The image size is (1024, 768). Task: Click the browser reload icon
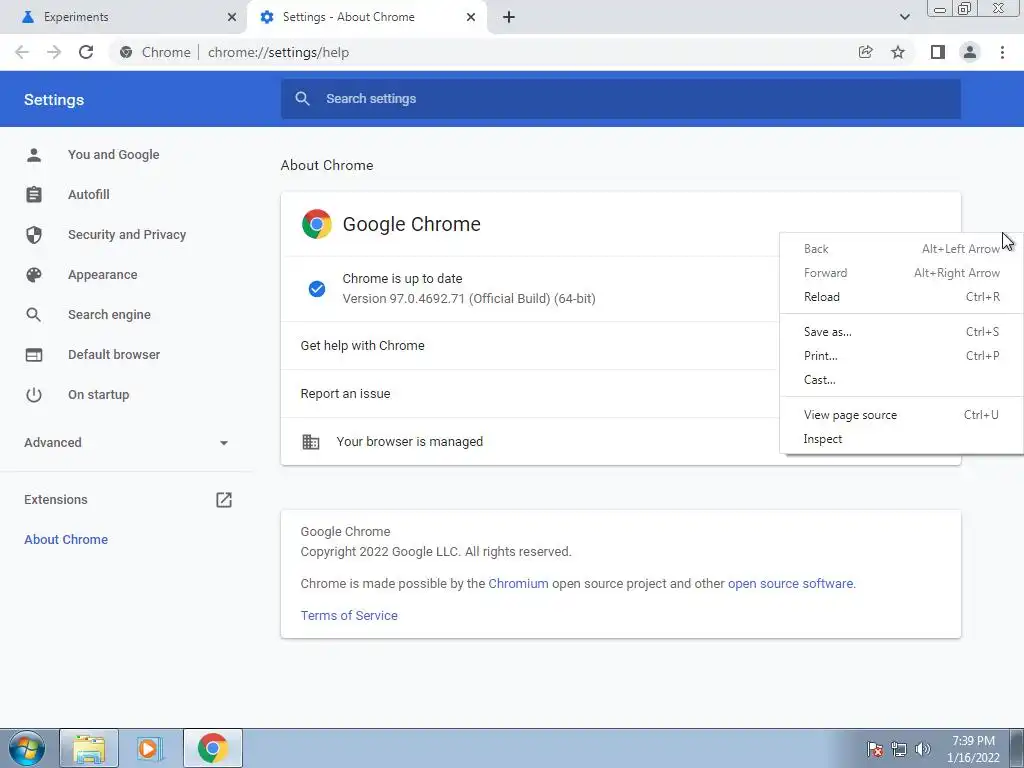click(86, 52)
